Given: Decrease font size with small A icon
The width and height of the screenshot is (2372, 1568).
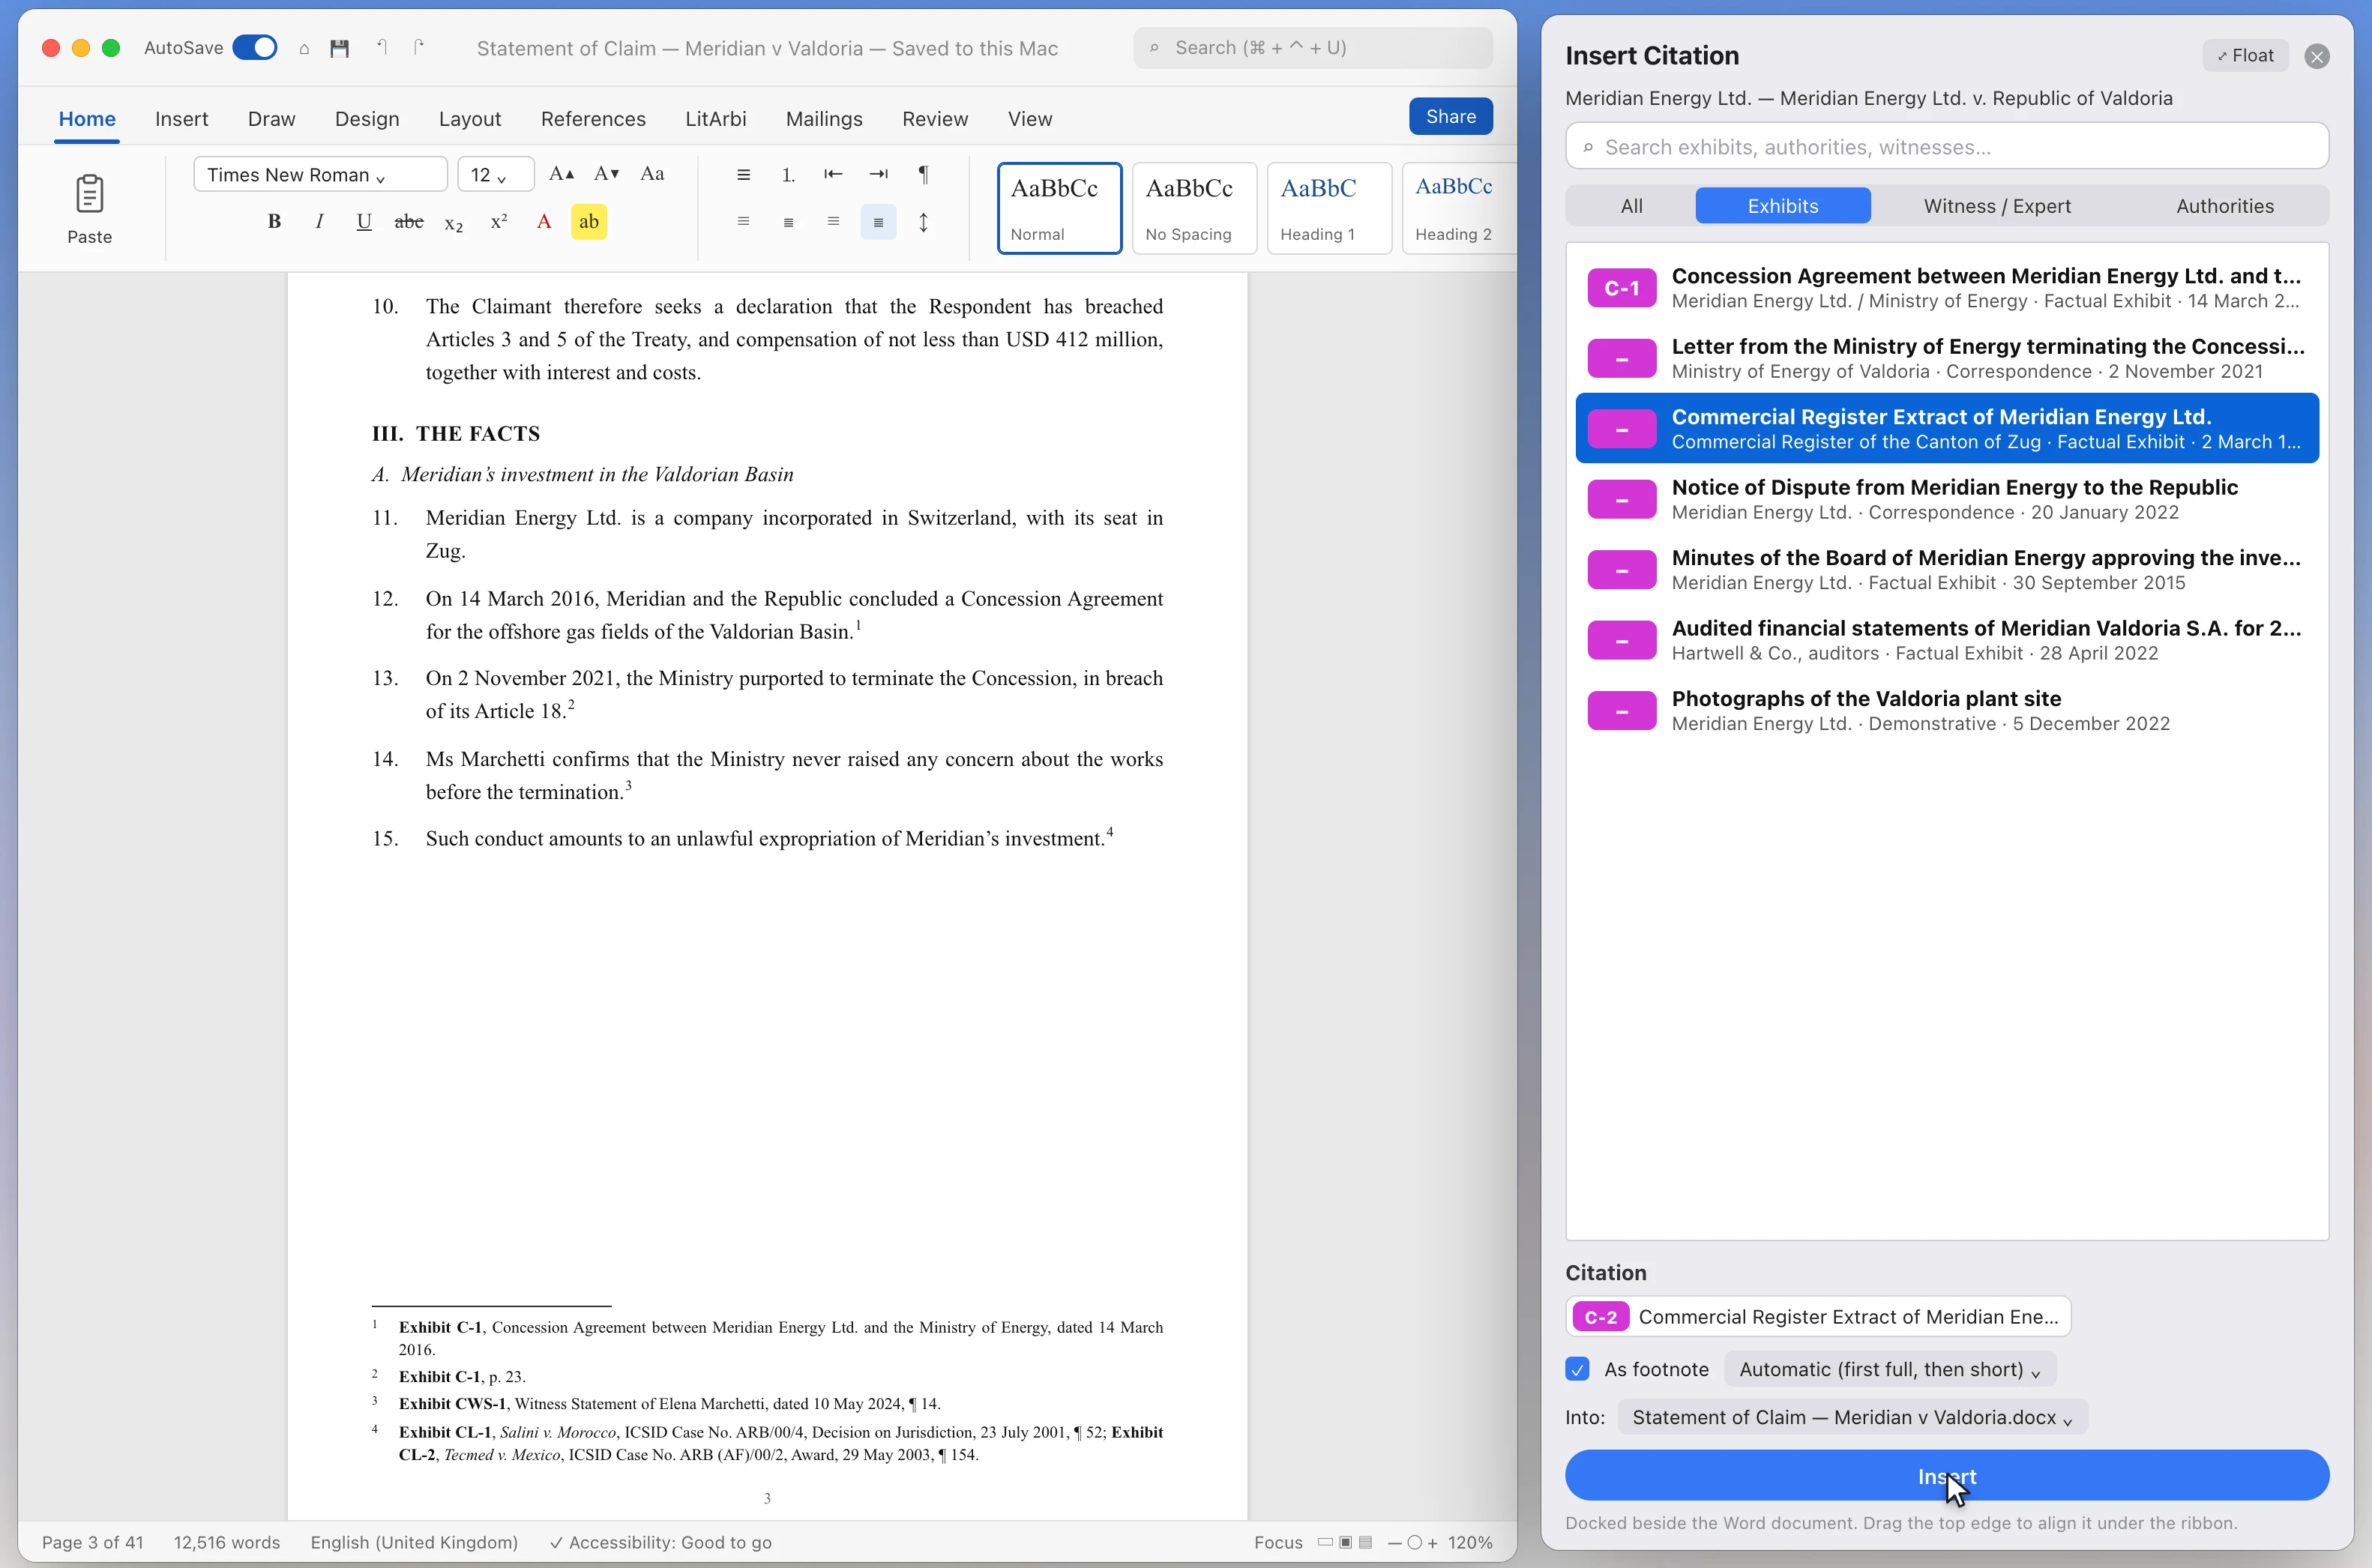Looking at the screenshot, I should [607, 174].
